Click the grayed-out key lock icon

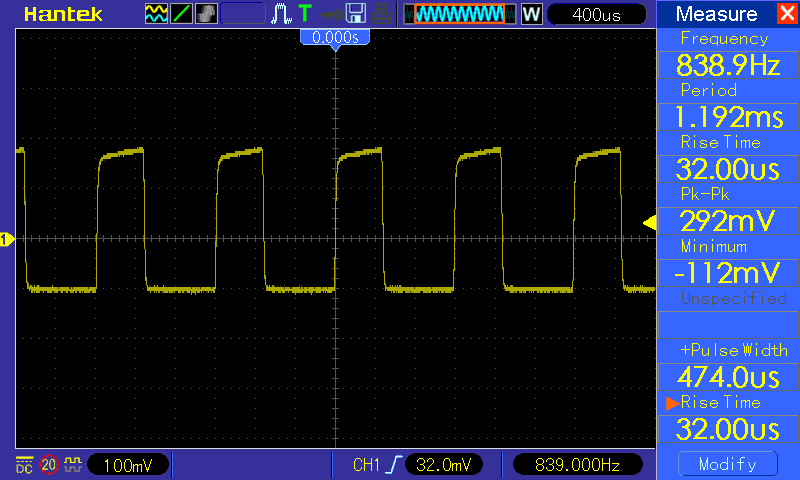pyautogui.click(x=331, y=15)
